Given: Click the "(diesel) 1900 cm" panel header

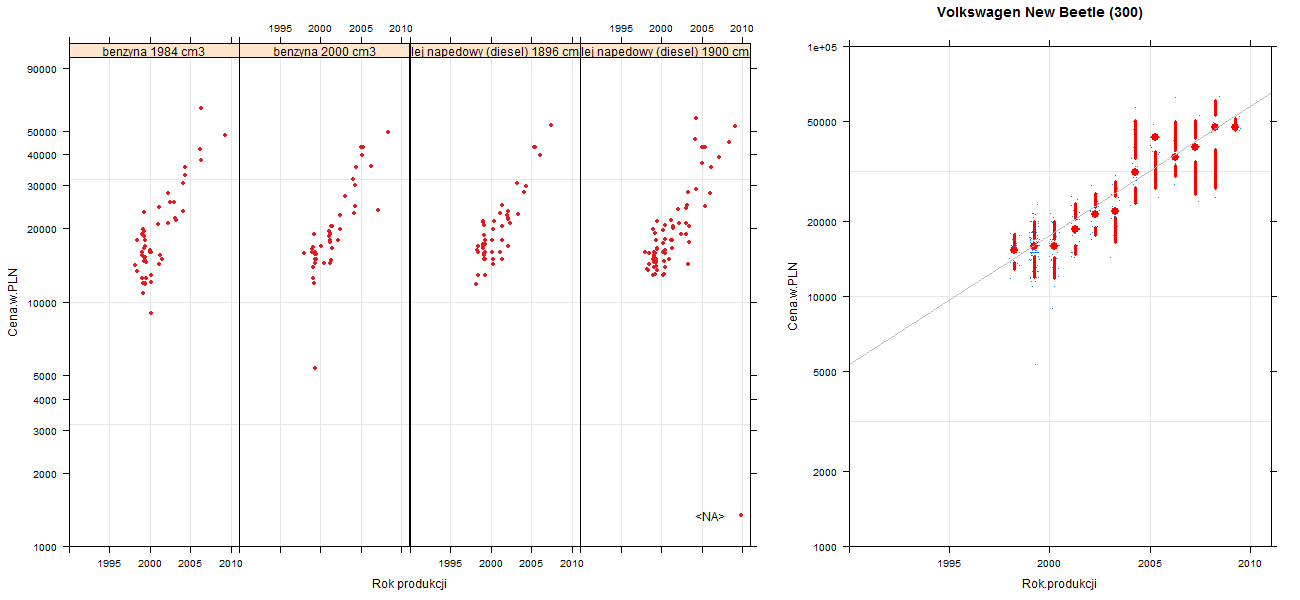Looking at the screenshot, I should [x=666, y=50].
